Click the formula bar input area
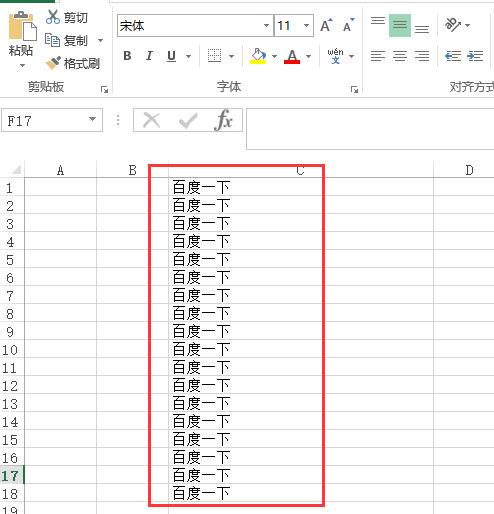The image size is (494, 514). coord(370,129)
